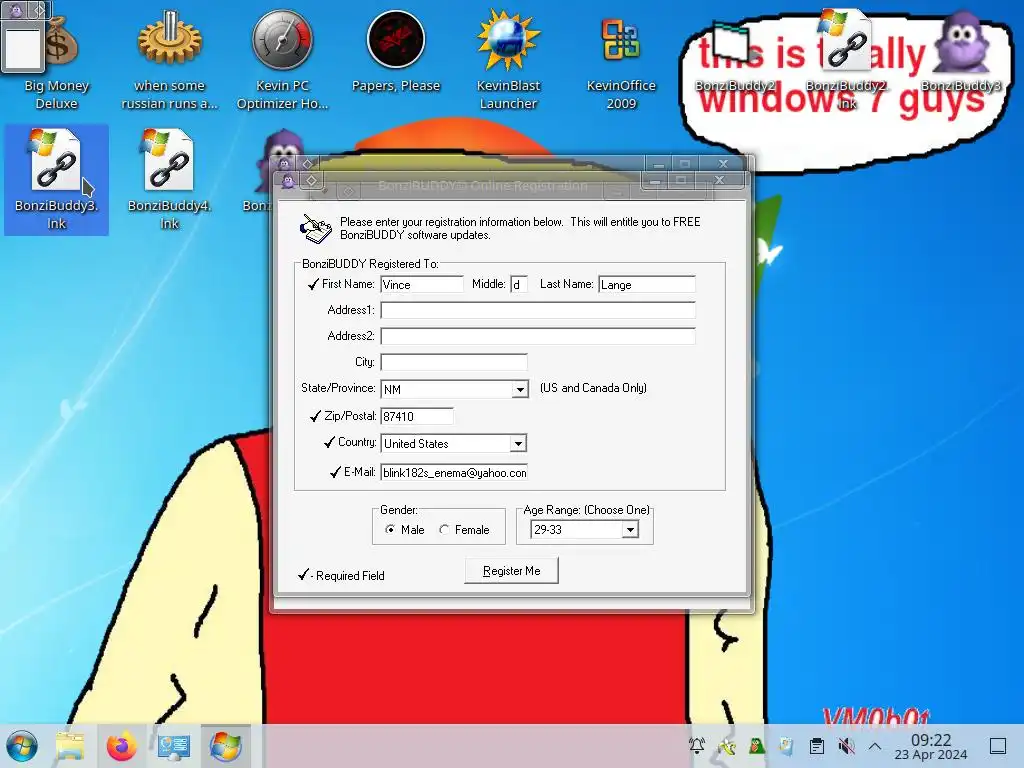Select the gear icon 'when some russian runs a...'
Screen dimensions: 1024x768
169,62
